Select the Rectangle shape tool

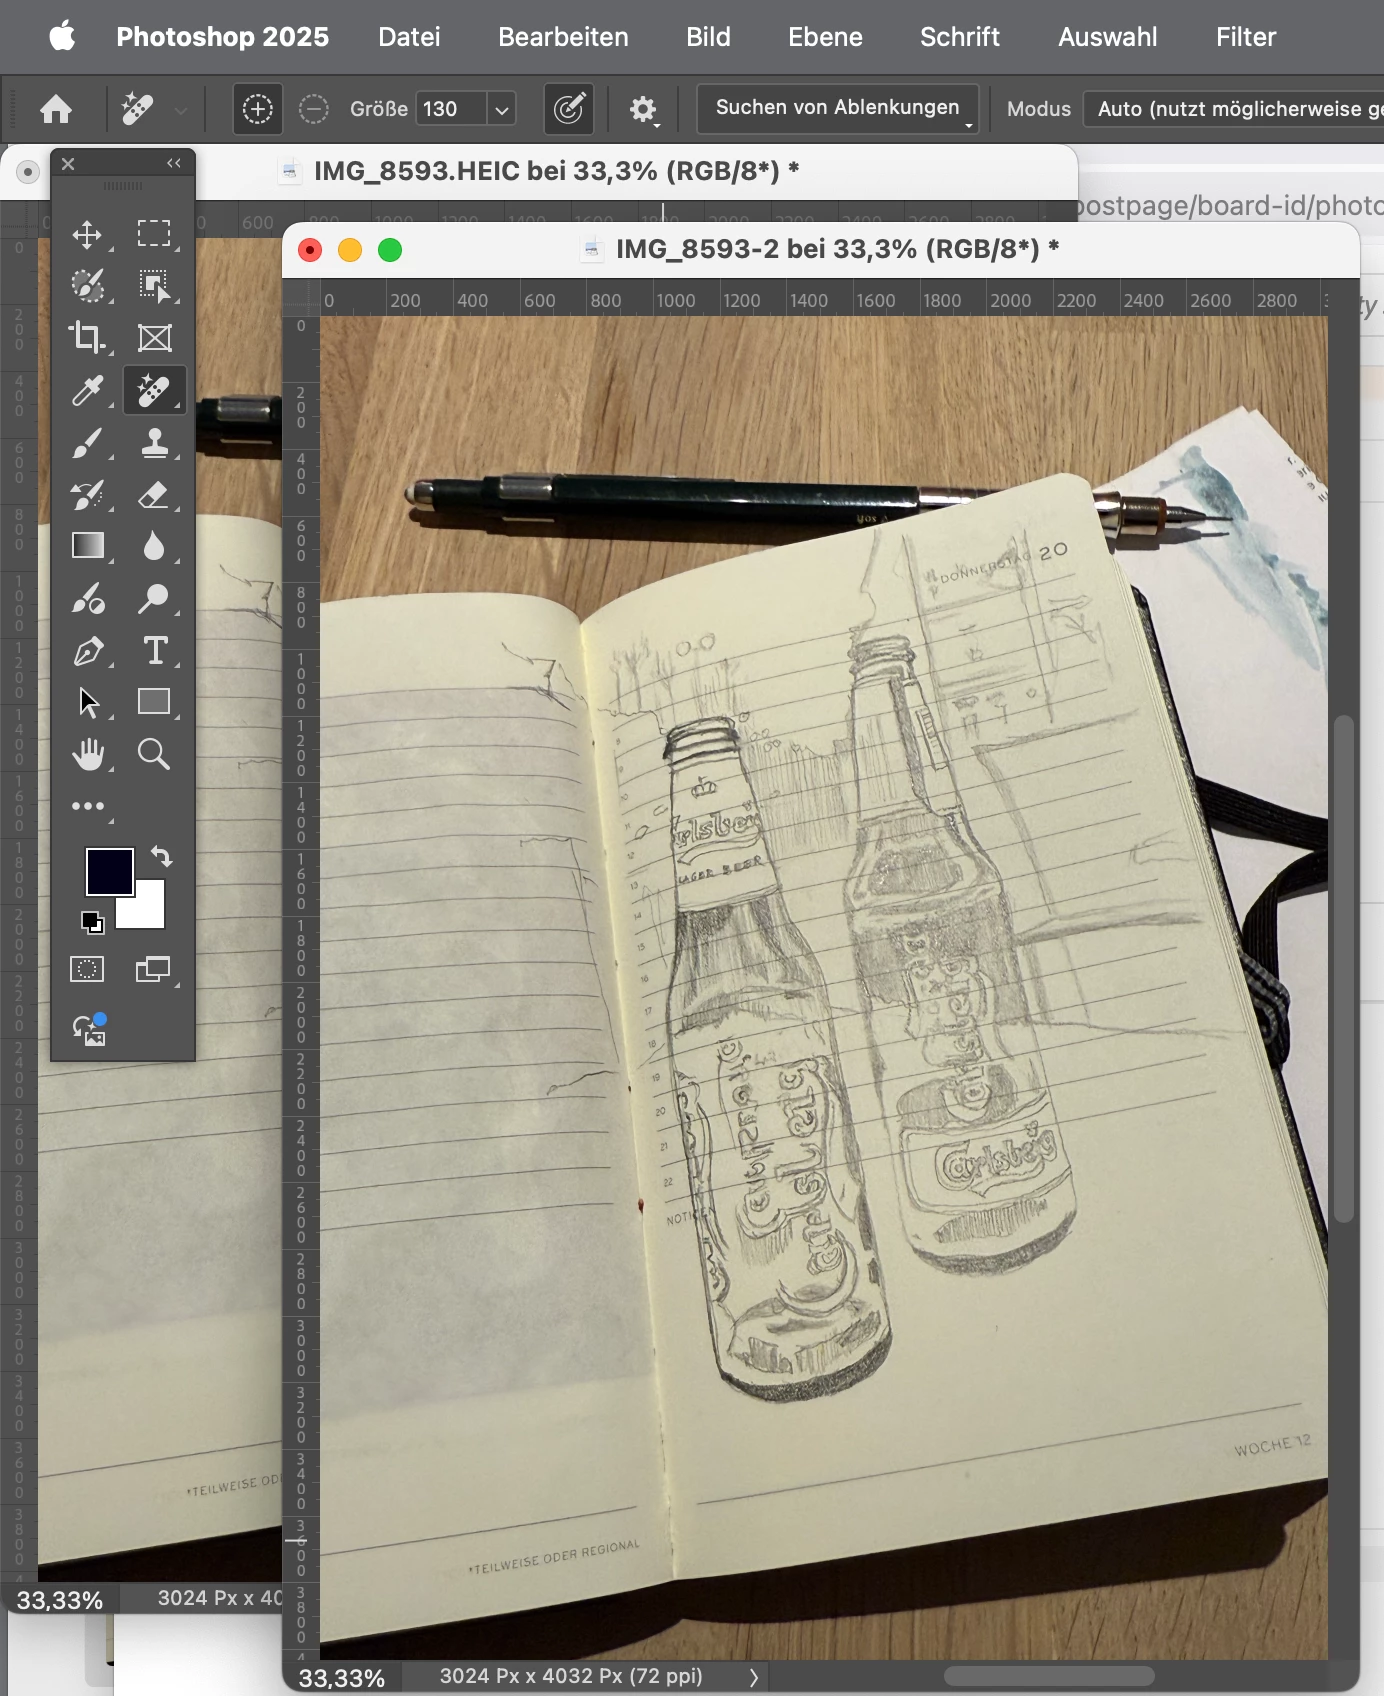[x=154, y=702]
